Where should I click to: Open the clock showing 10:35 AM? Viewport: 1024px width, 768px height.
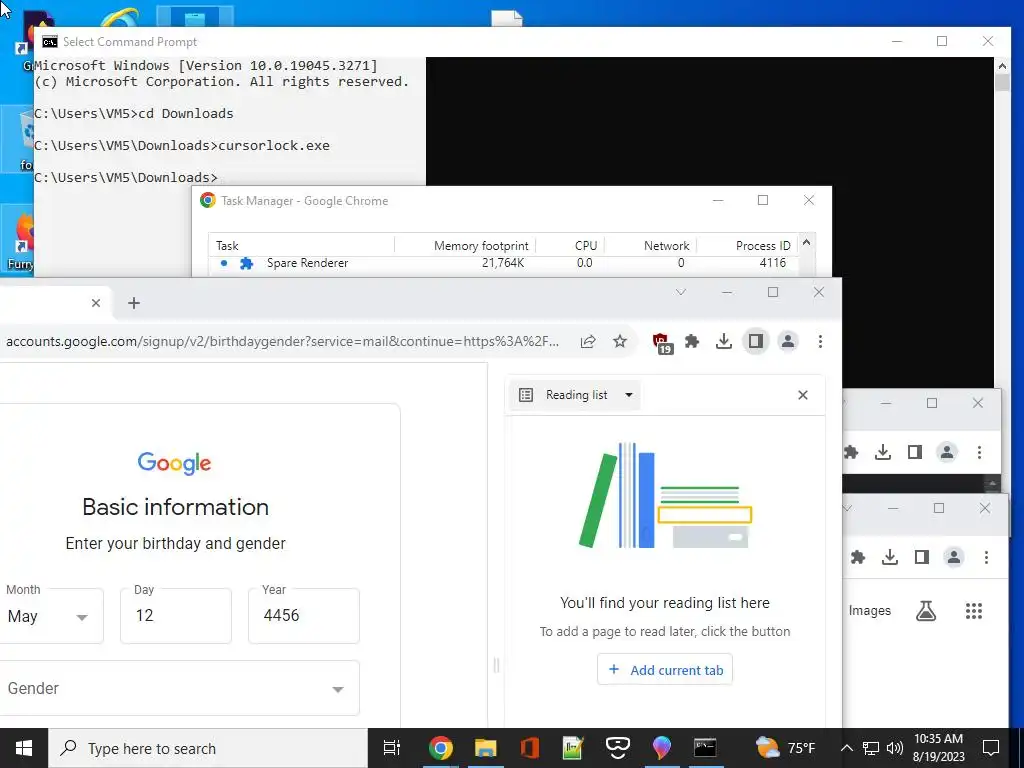(x=938, y=748)
